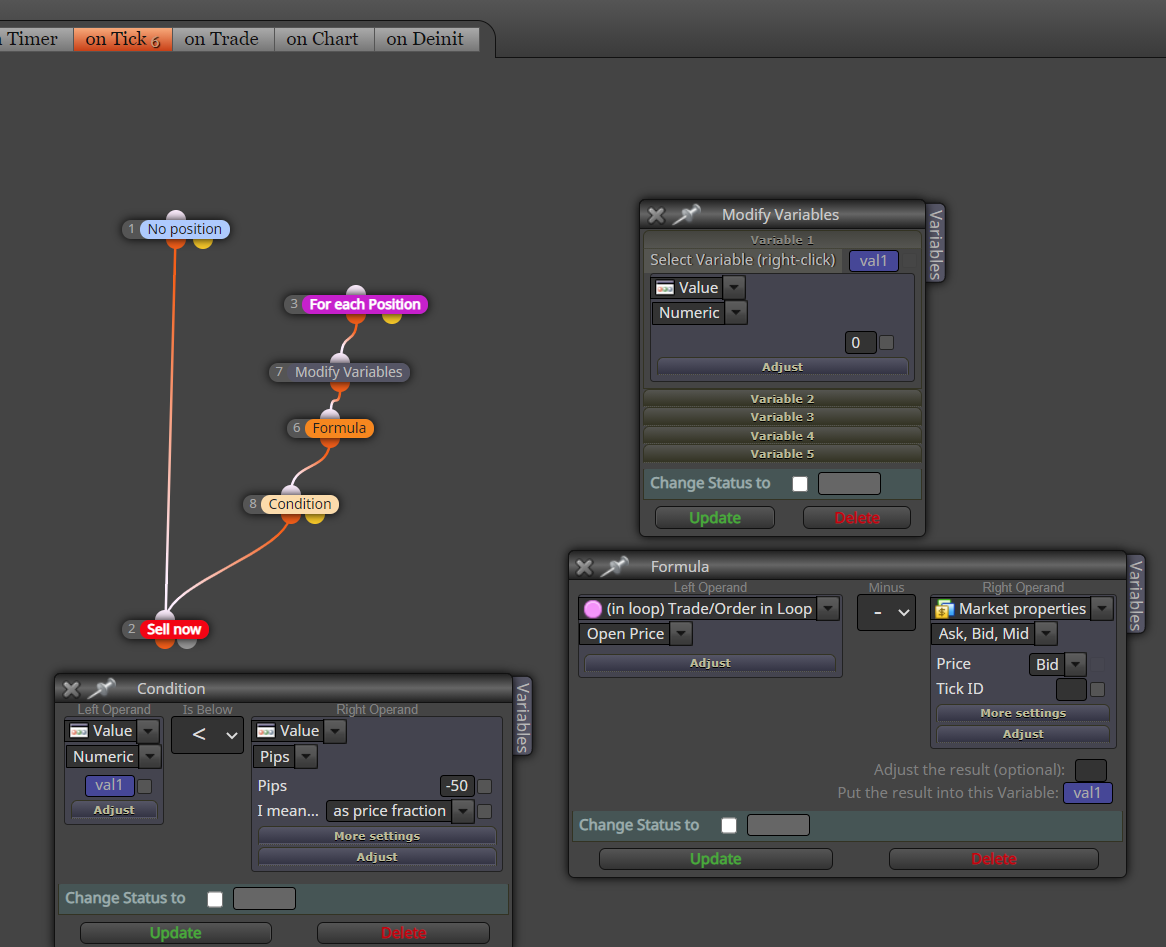Image resolution: width=1166 pixels, height=947 pixels.
Task: Pin the Formula panel
Action: [x=614, y=567]
